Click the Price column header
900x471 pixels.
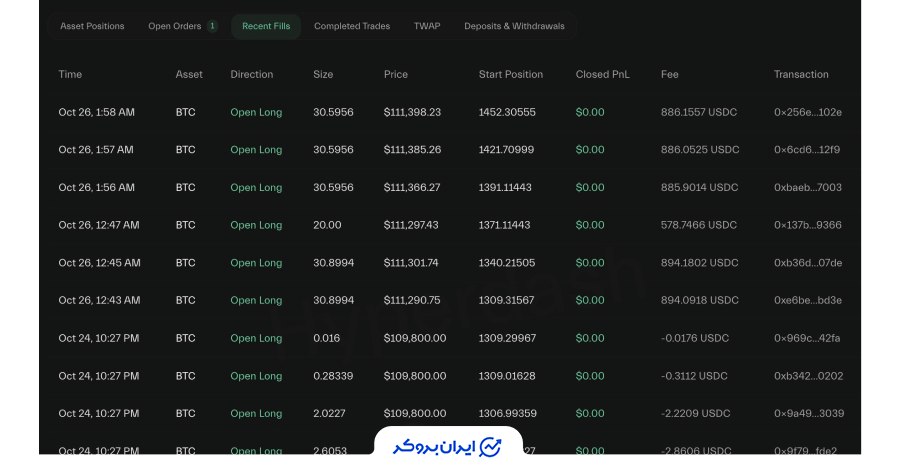tap(396, 74)
